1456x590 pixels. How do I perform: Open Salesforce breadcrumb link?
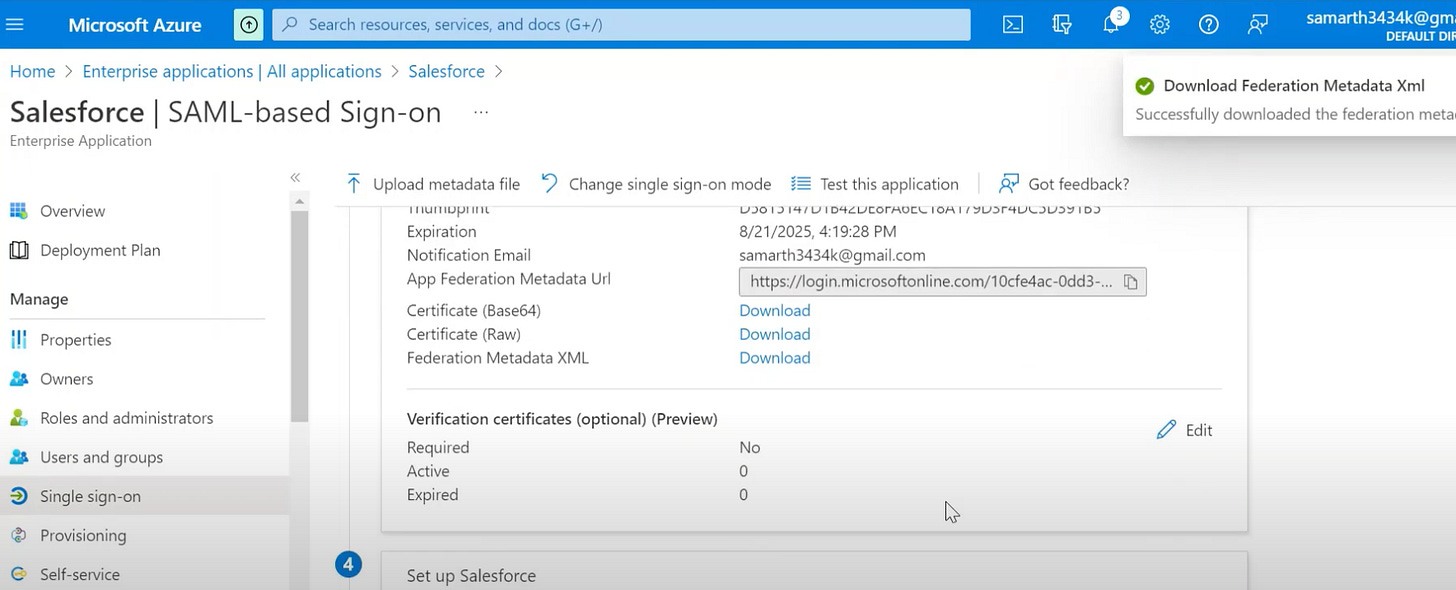pos(446,72)
